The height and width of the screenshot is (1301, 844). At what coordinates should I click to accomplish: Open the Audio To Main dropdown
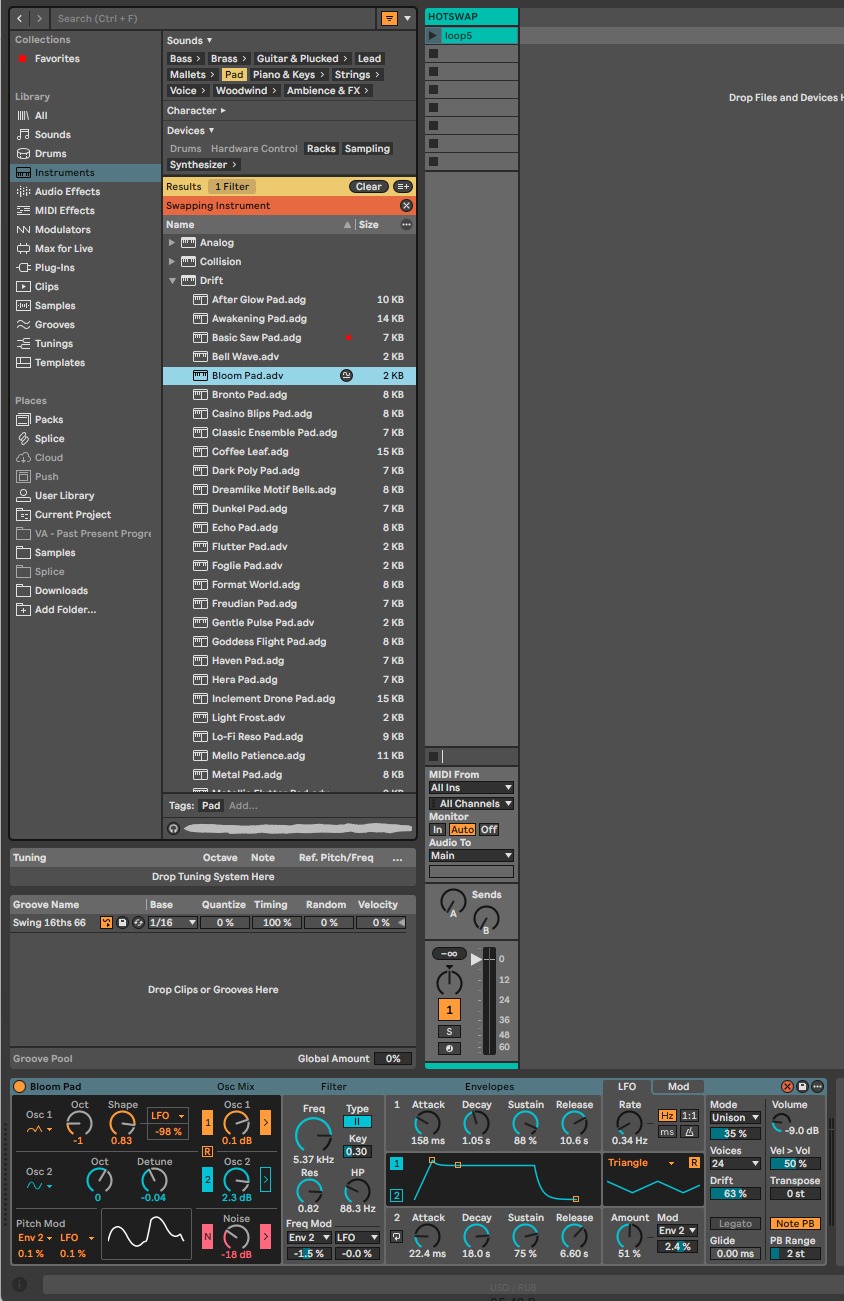point(471,856)
